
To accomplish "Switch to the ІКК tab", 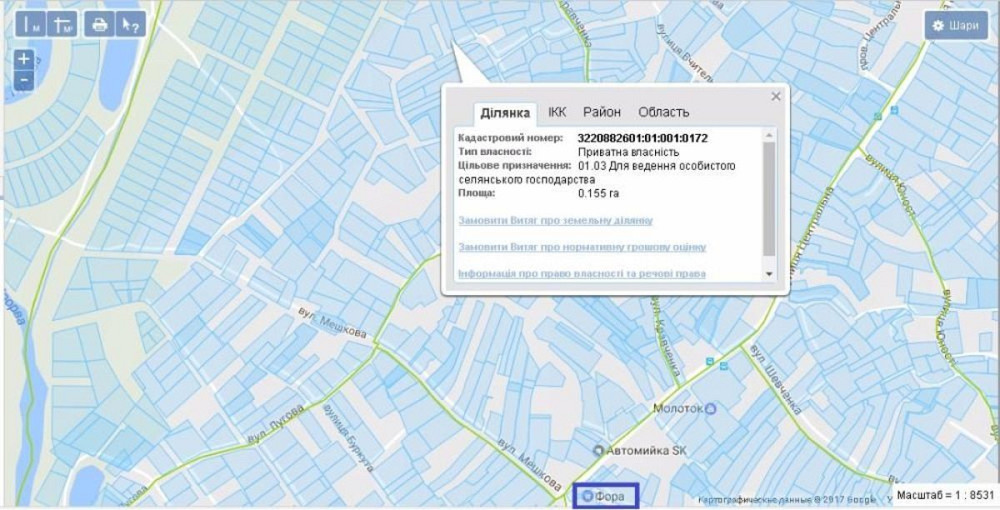I will (557, 112).
